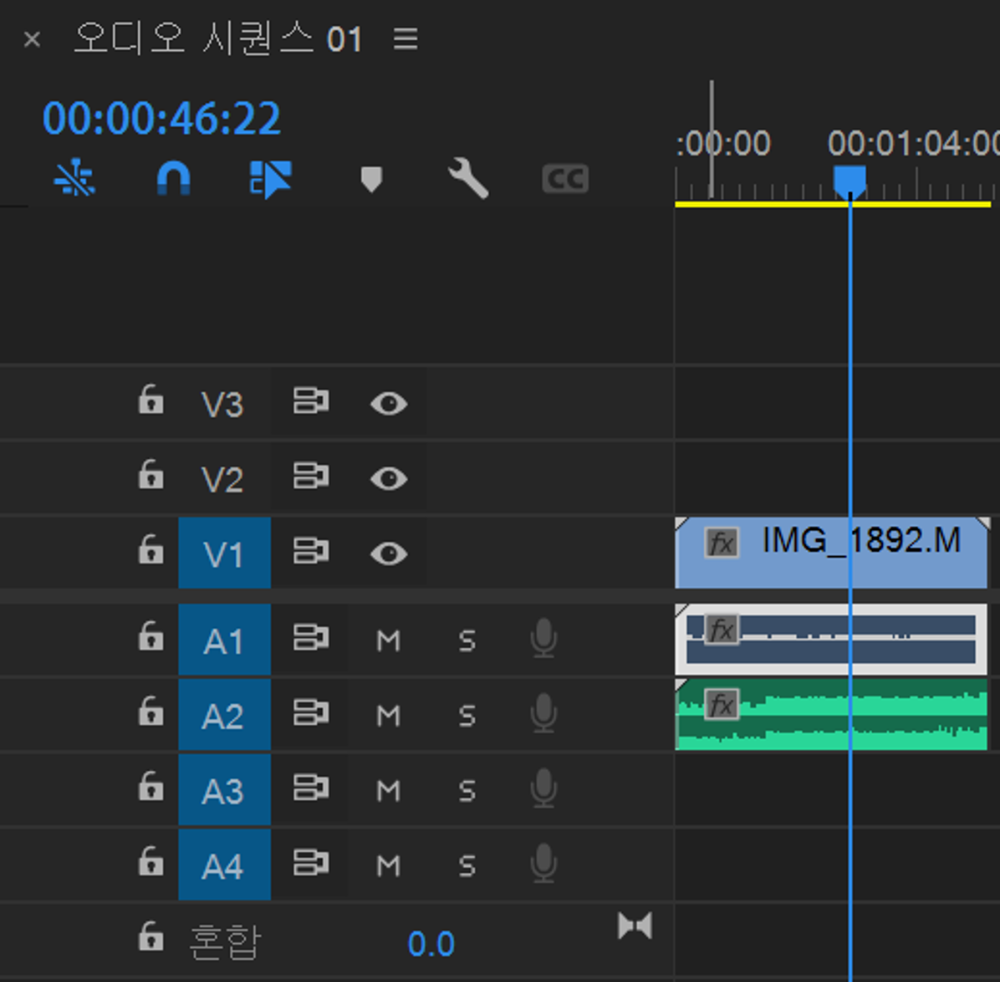1000x982 pixels.
Task: Click the mix track output channel icon
Action: pos(635,926)
